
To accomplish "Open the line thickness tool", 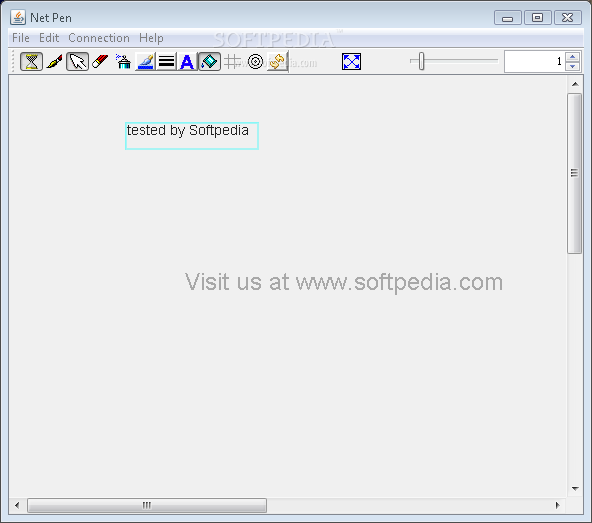I will click(x=166, y=62).
